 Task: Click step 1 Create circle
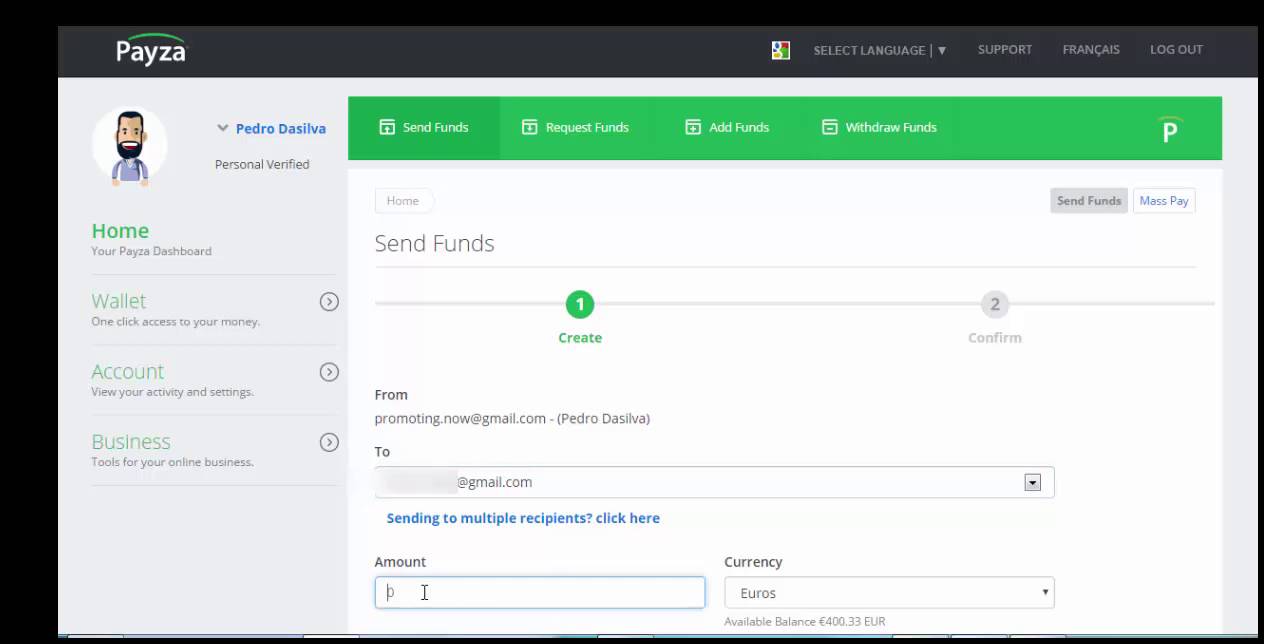tap(580, 304)
